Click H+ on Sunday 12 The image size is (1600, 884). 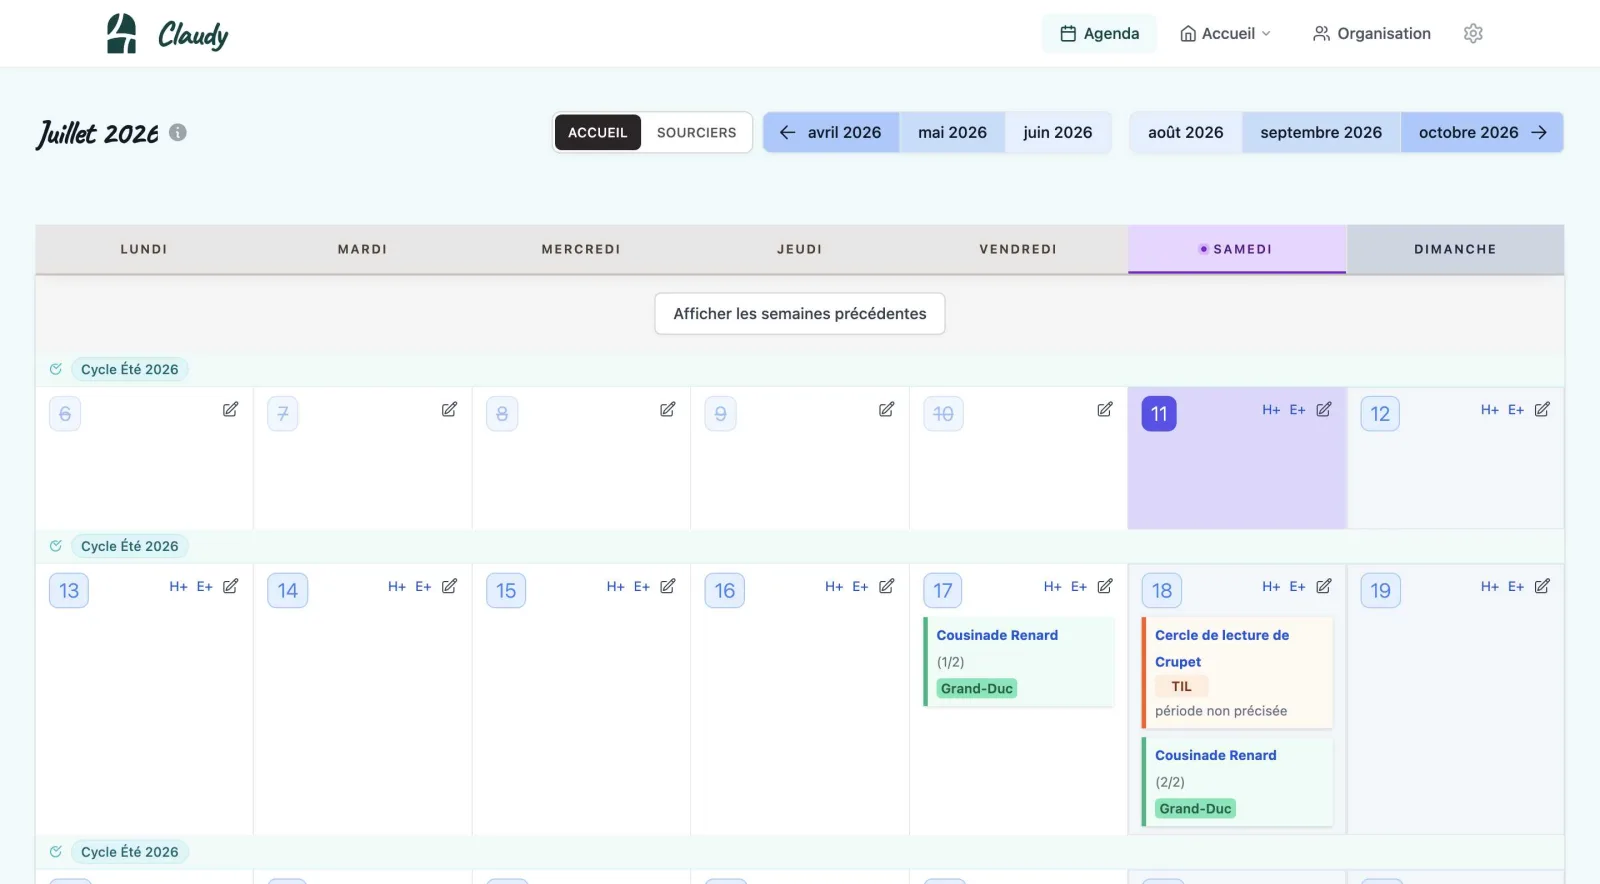pyautogui.click(x=1490, y=409)
